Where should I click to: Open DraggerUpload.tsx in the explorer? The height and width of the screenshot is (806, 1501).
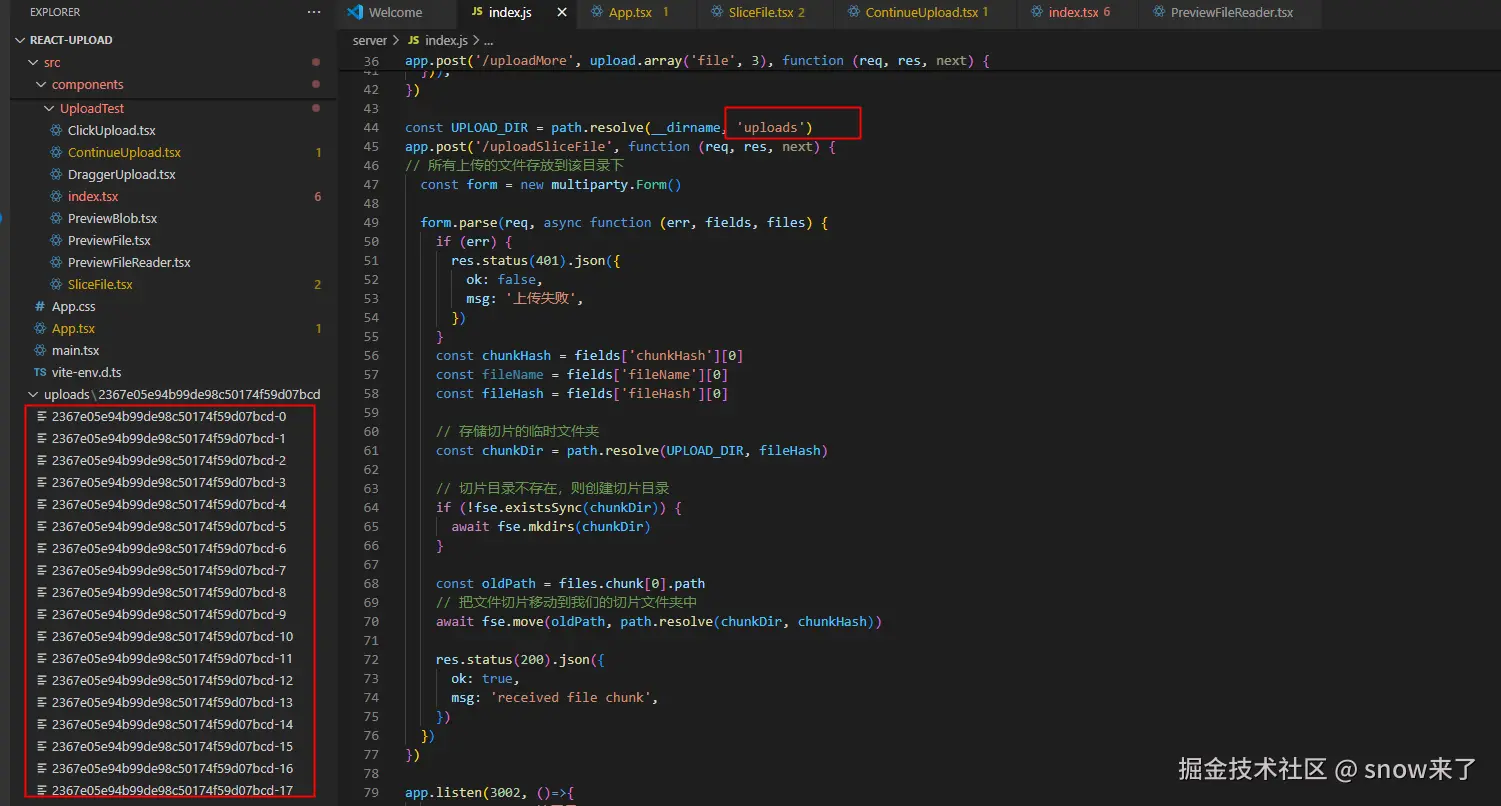pyautogui.click(x=122, y=174)
